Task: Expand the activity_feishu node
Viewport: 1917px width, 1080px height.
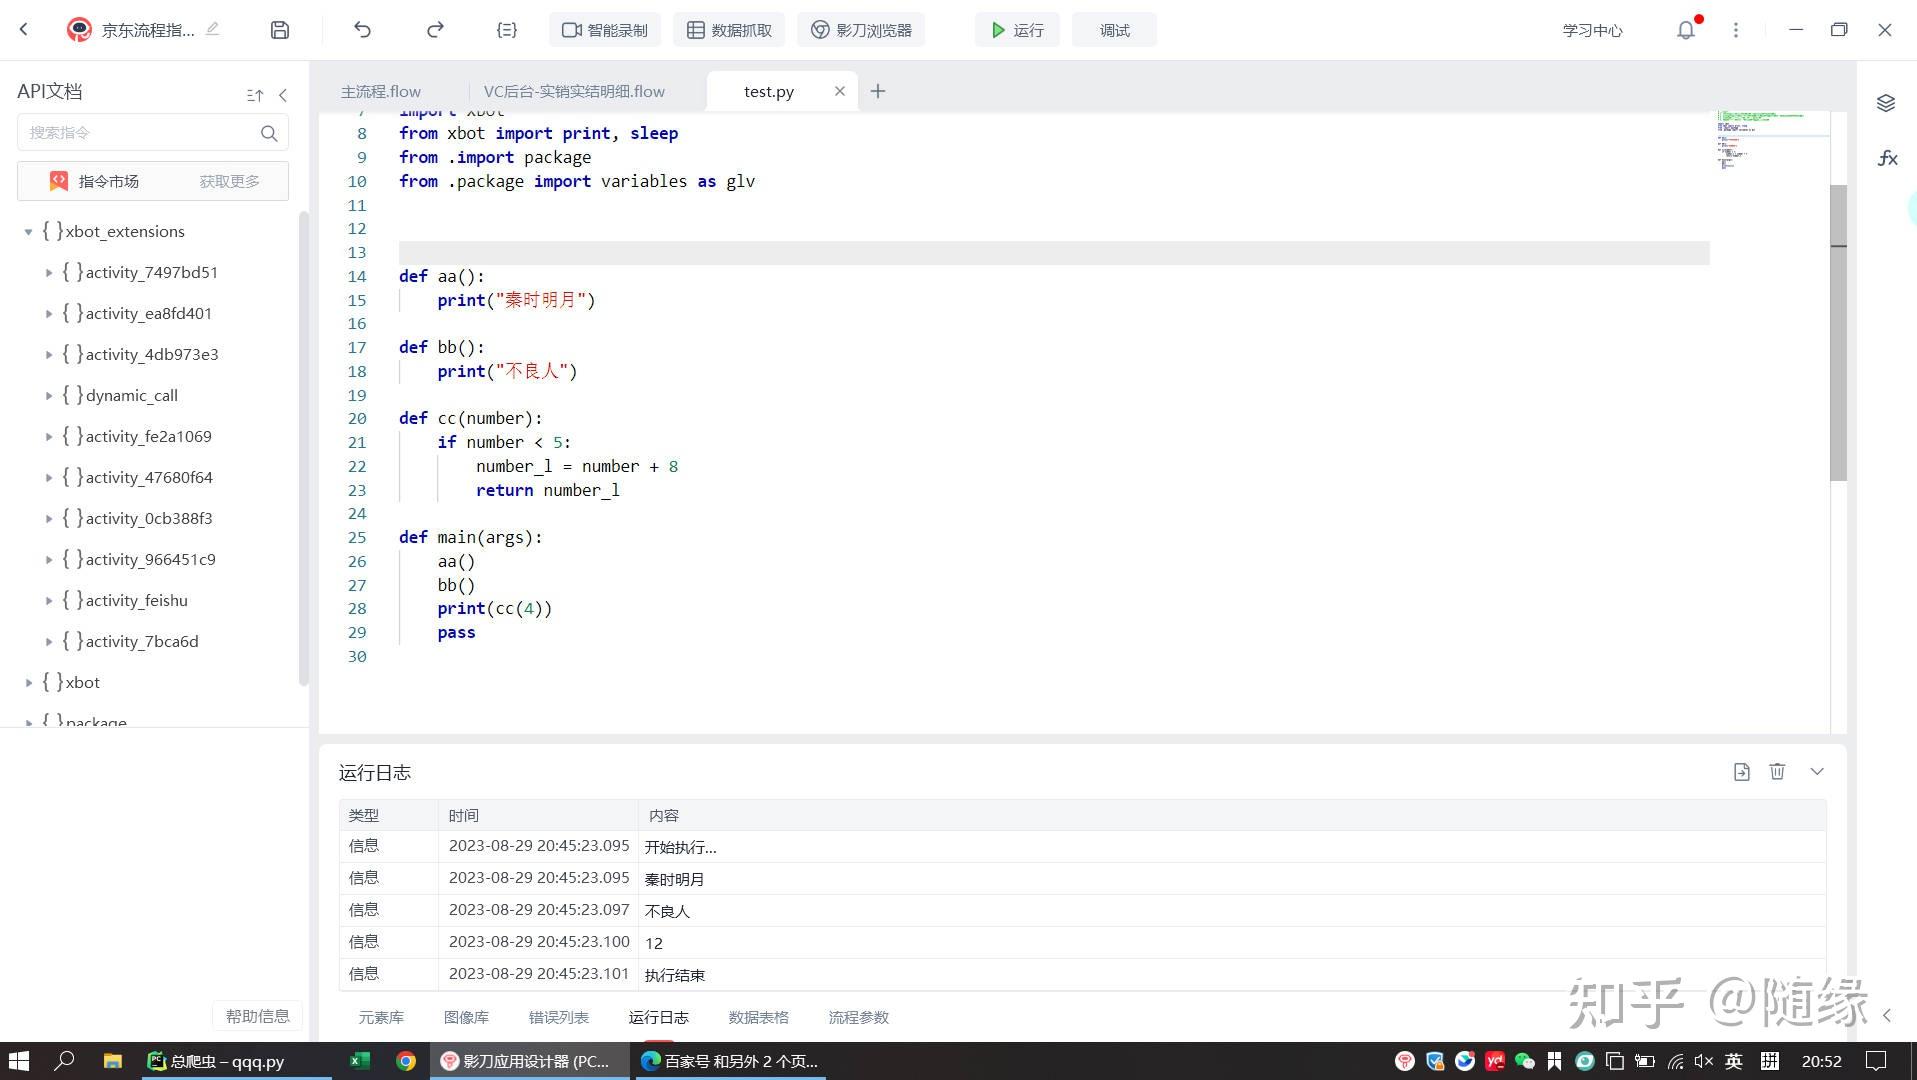Action: coord(49,600)
